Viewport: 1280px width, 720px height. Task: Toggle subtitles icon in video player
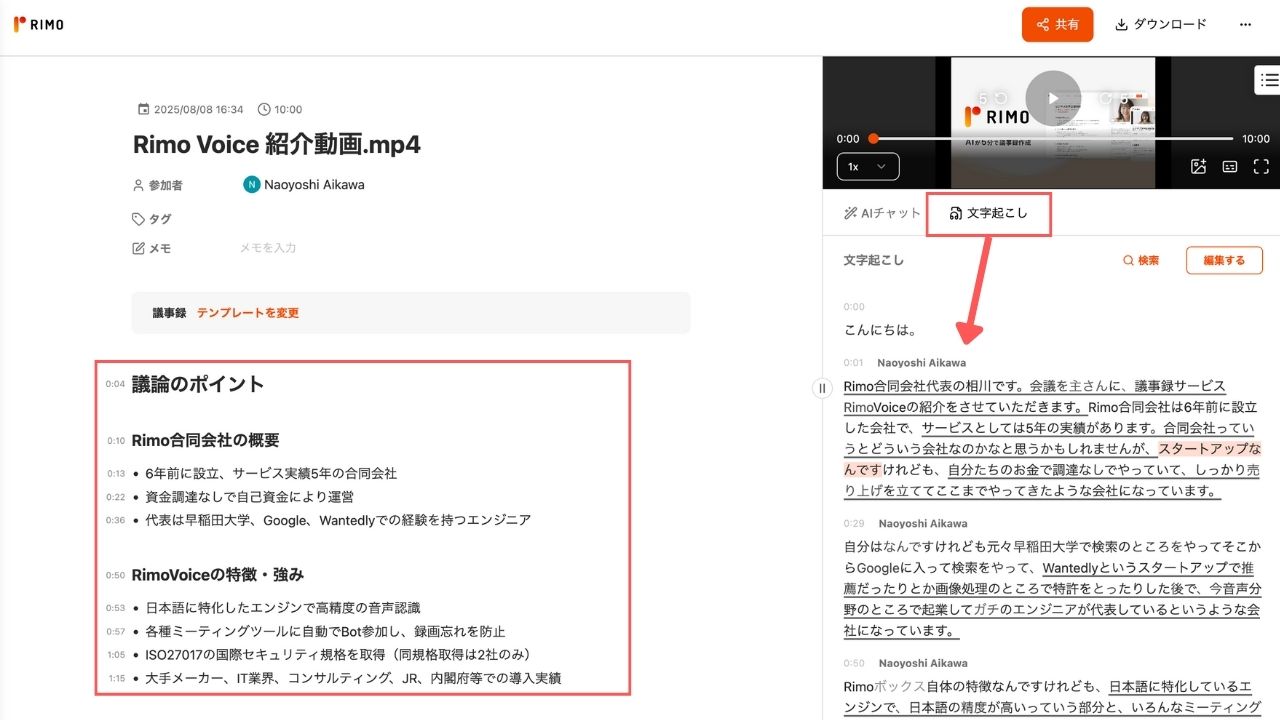pyautogui.click(x=1230, y=167)
